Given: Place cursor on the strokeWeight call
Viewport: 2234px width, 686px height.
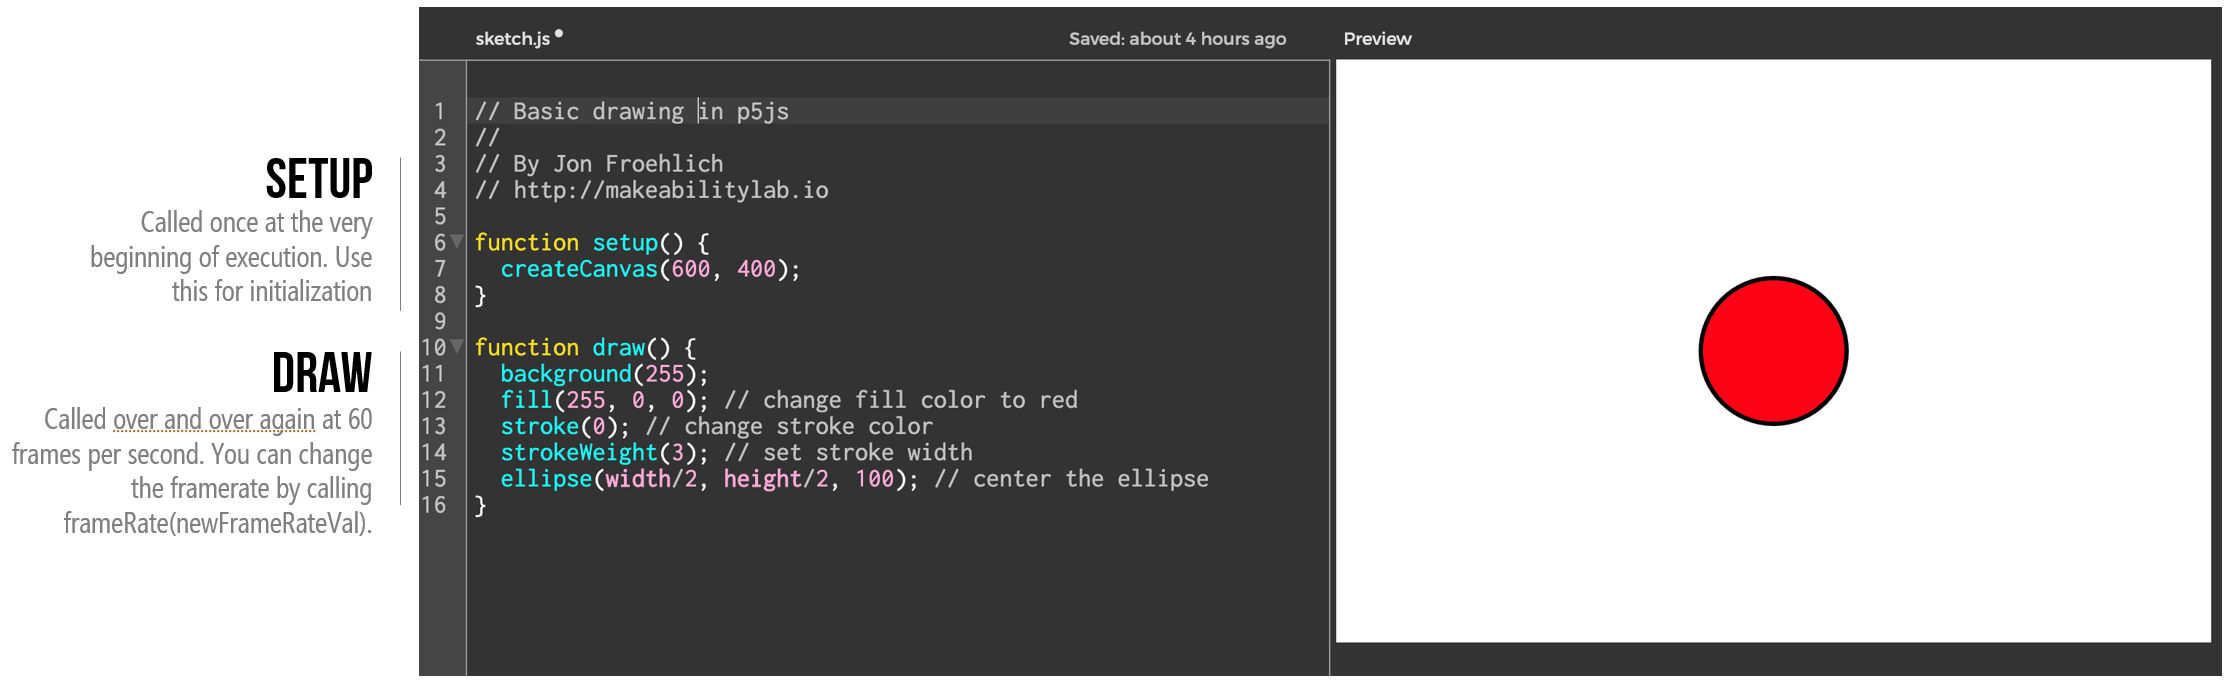Looking at the screenshot, I should click(x=578, y=453).
